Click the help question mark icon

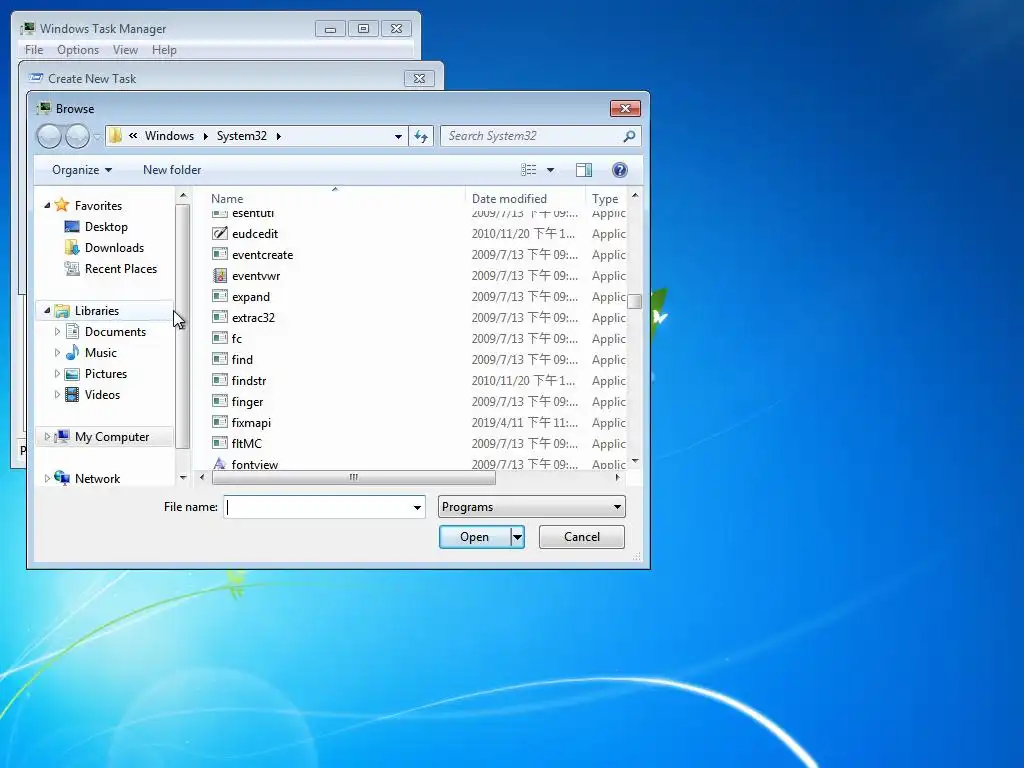620,170
